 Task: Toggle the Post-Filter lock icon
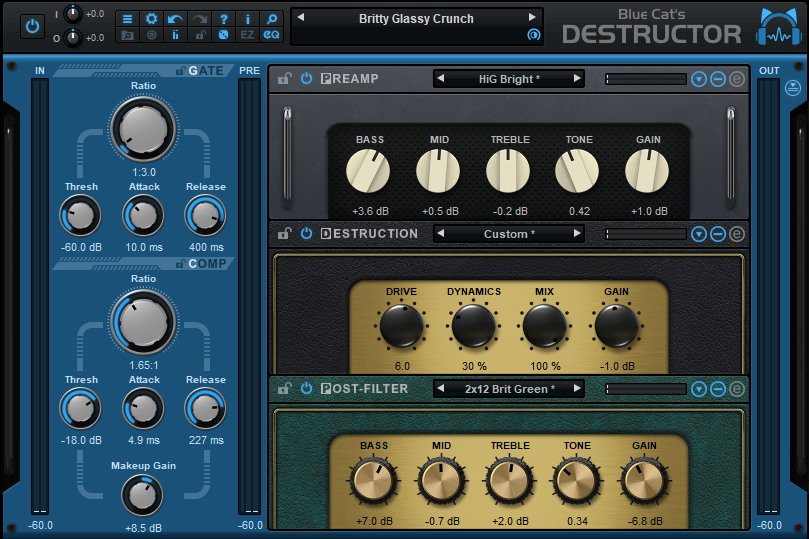[285, 388]
